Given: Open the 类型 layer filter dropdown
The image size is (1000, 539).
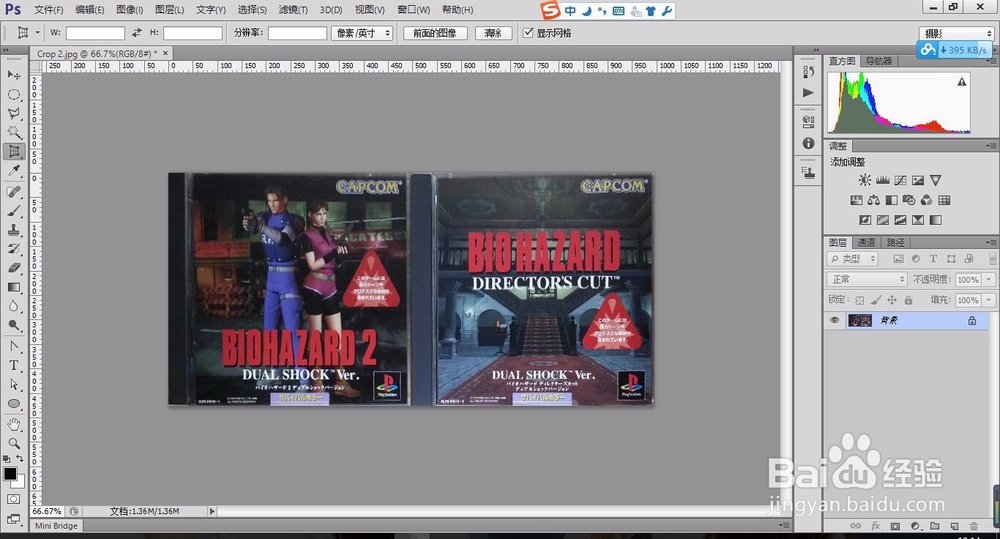Looking at the screenshot, I should (853, 259).
